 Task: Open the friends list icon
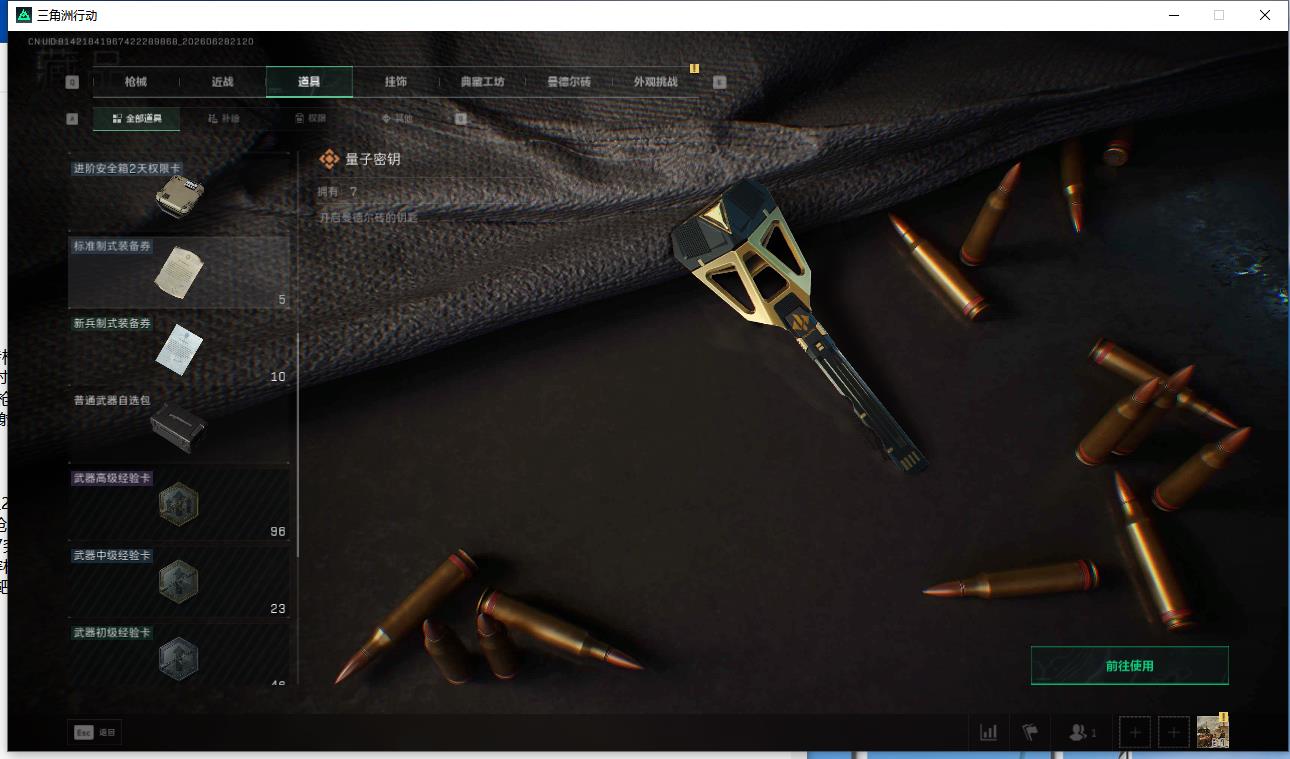pyautogui.click(x=1083, y=732)
